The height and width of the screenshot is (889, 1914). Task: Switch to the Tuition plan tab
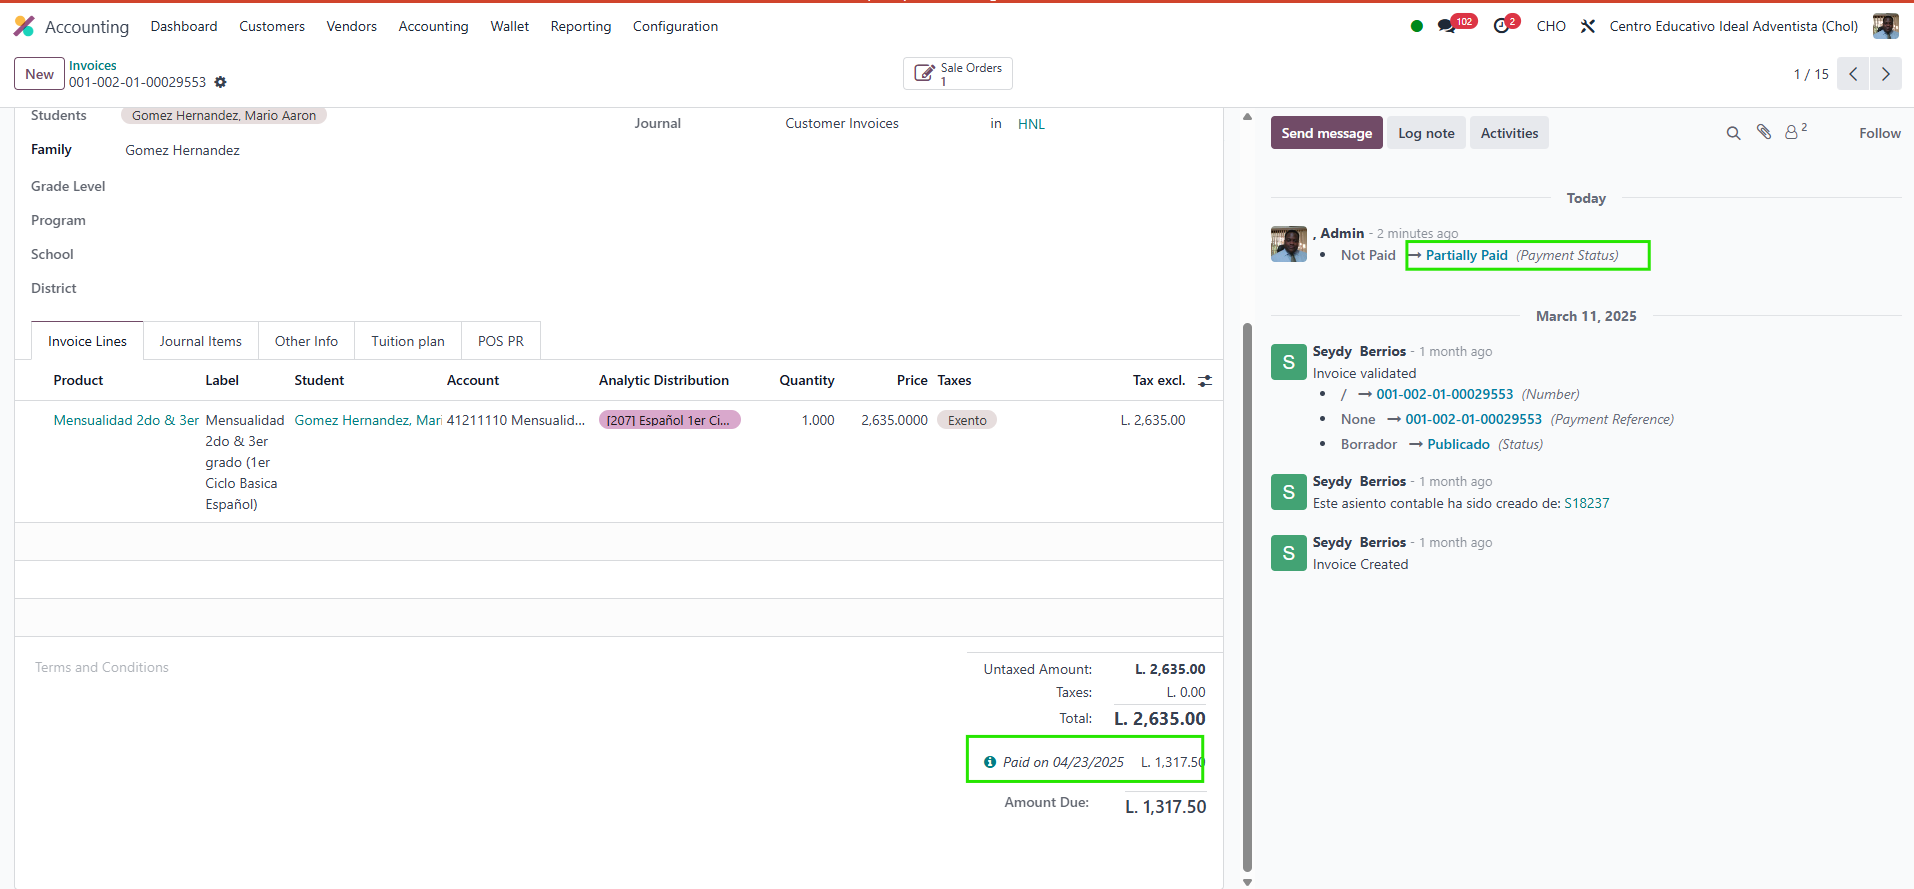click(407, 341)
